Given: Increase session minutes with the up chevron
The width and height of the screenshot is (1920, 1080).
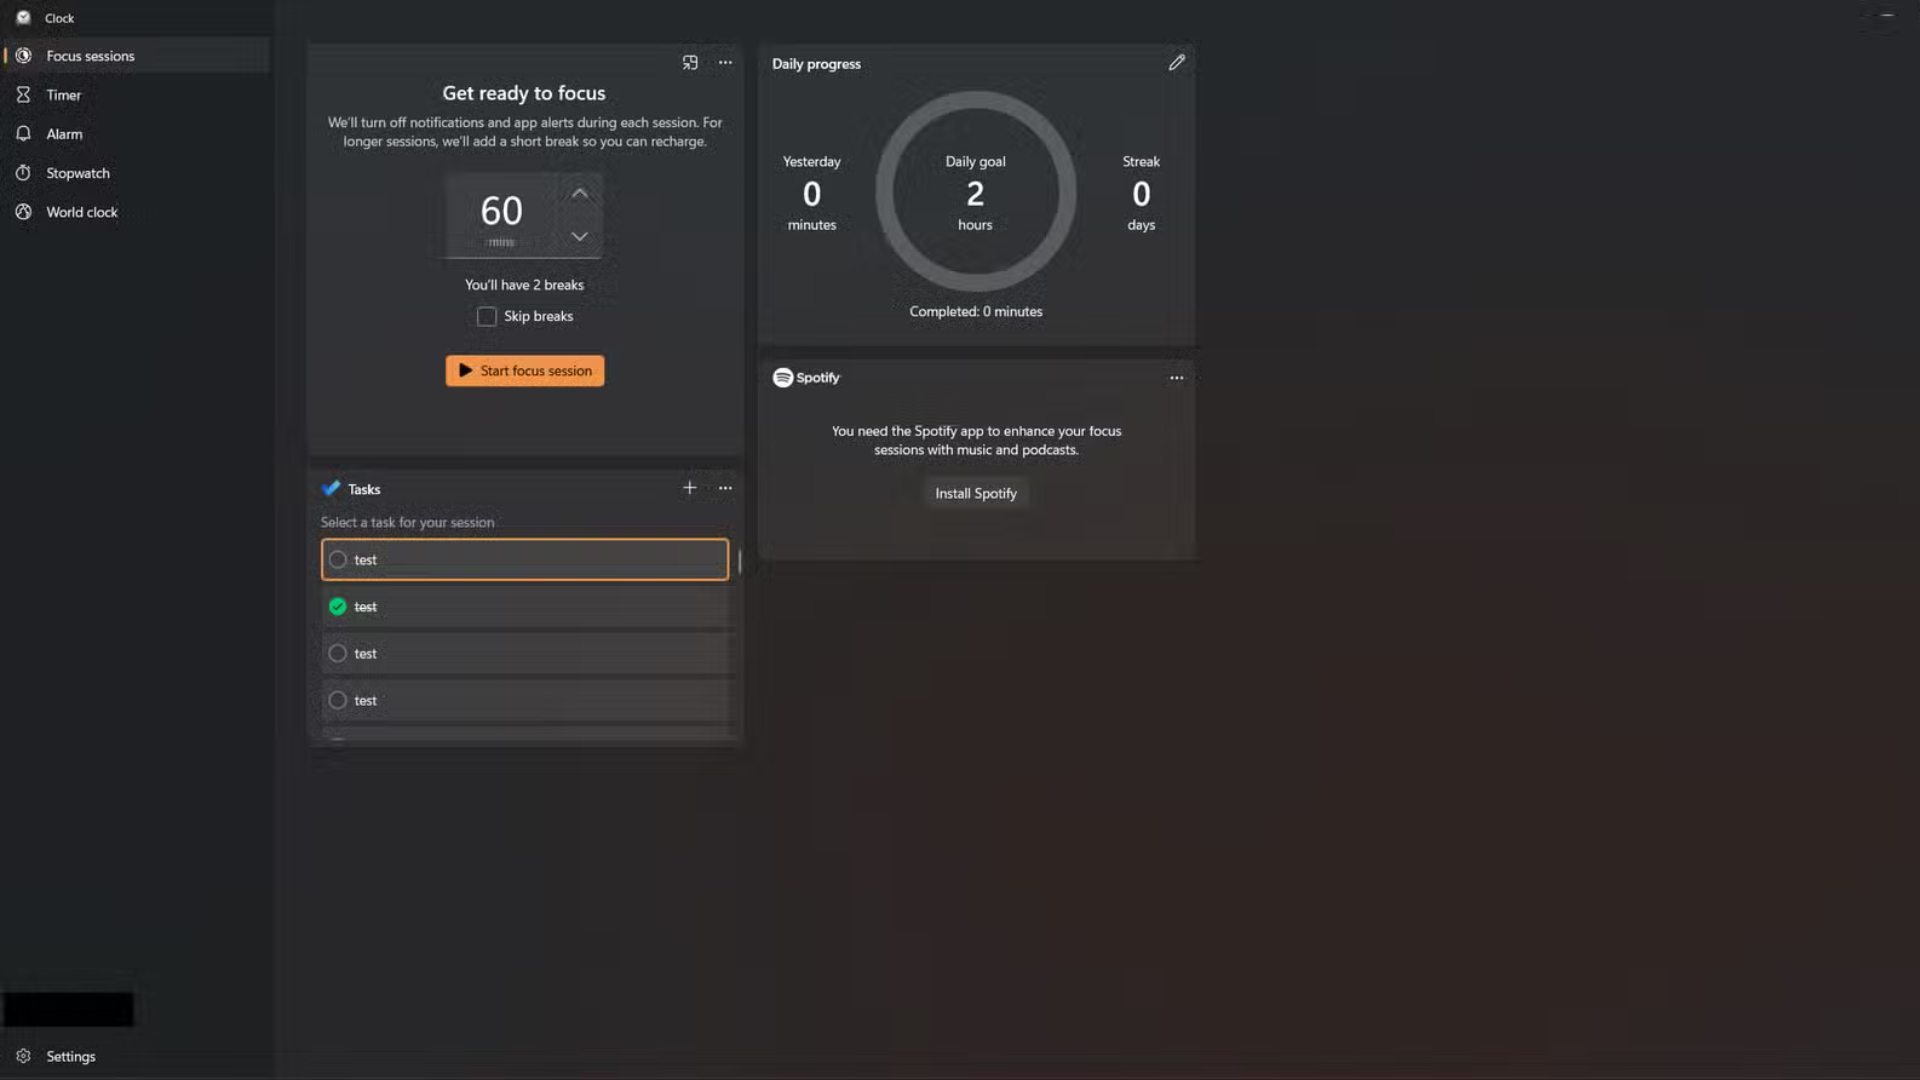Looking at the screenshot, I should [x=580, y=193].
